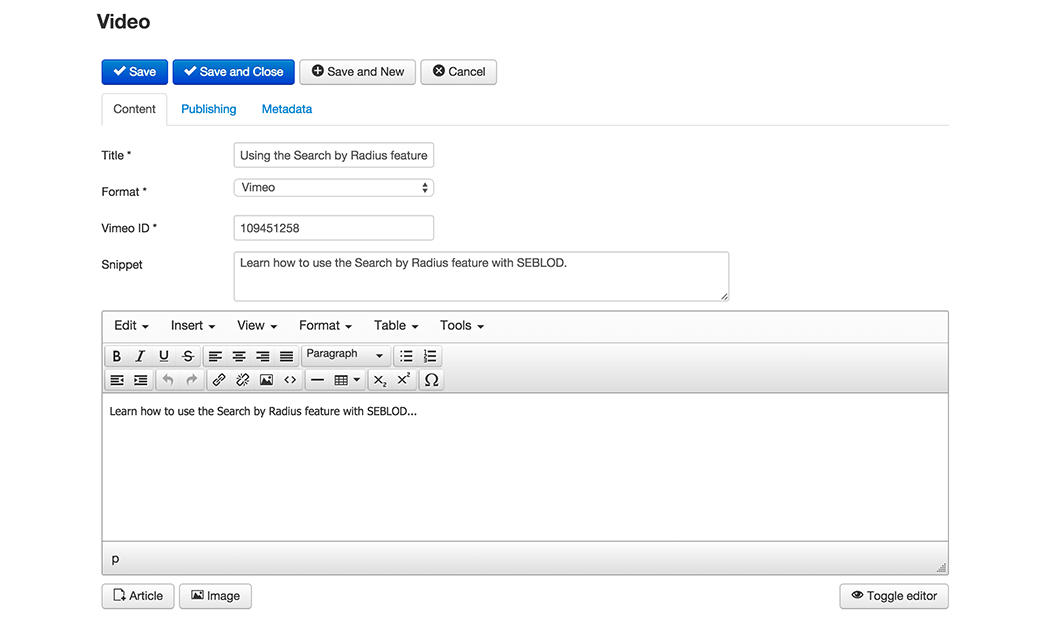This screenshot has width=1046, height=624.
Task: Insert a numbered list
Action: click(430, 356)
